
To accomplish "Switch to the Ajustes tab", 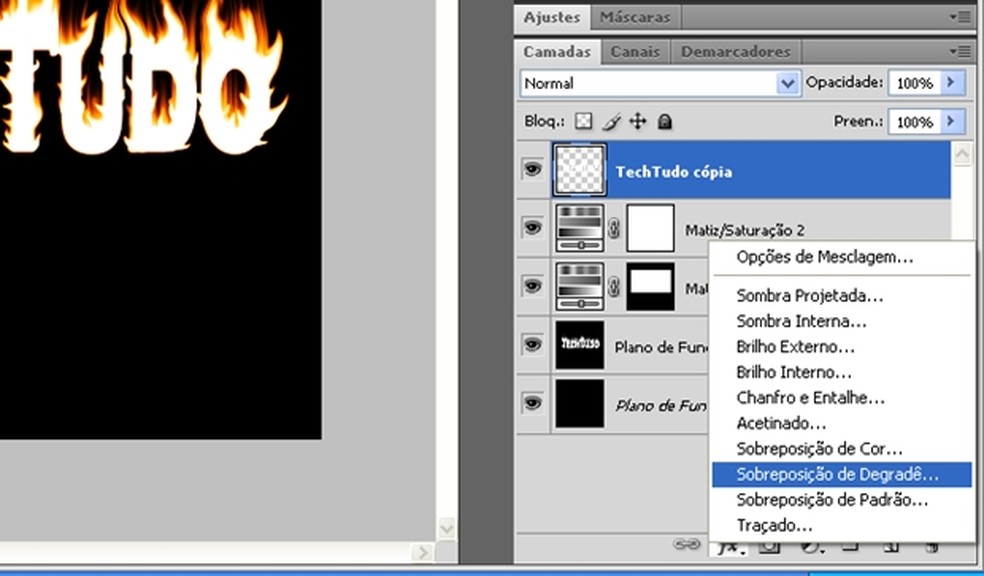I will [552, 17].
